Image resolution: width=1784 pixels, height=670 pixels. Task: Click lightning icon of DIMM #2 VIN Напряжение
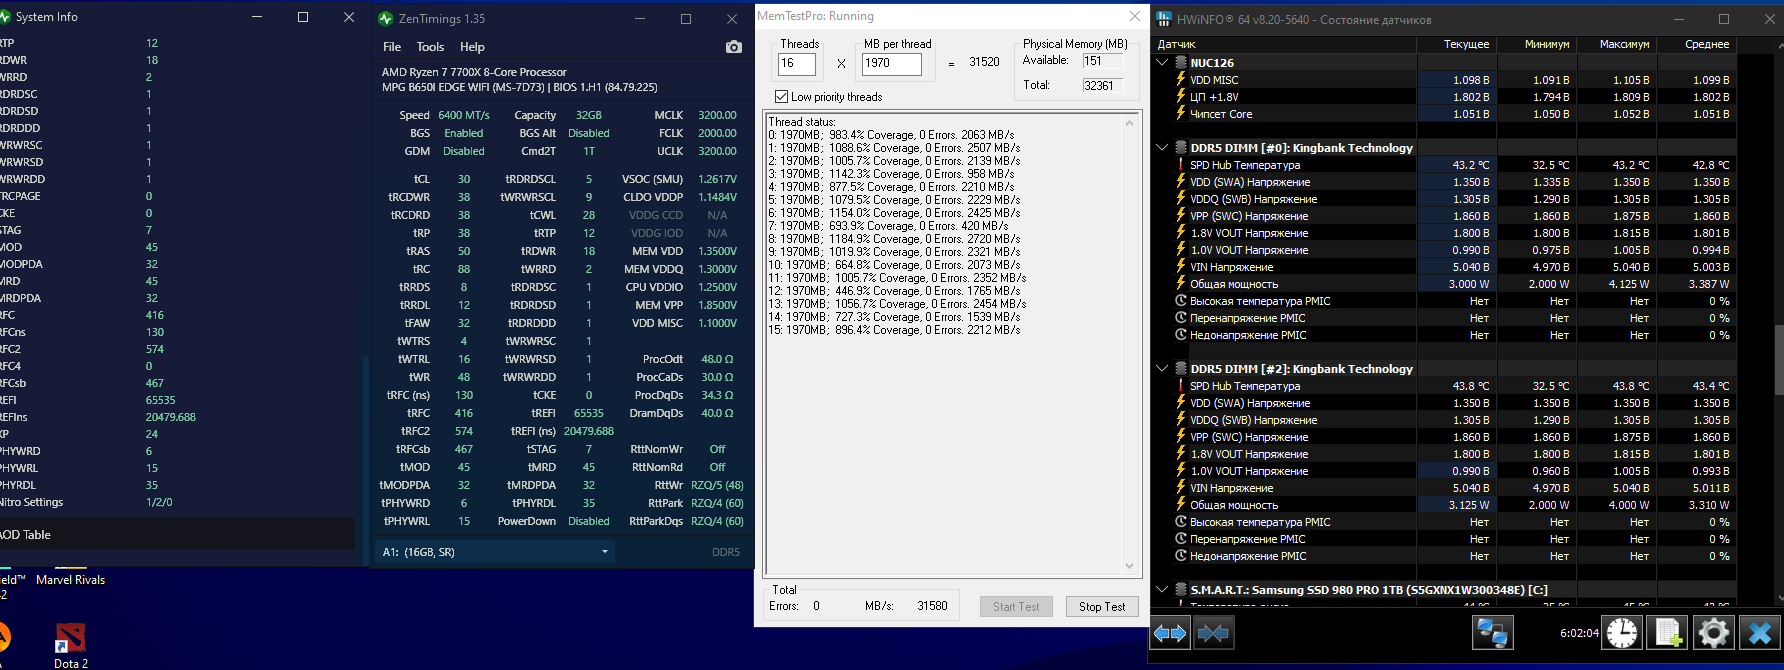click(1181, 487)
